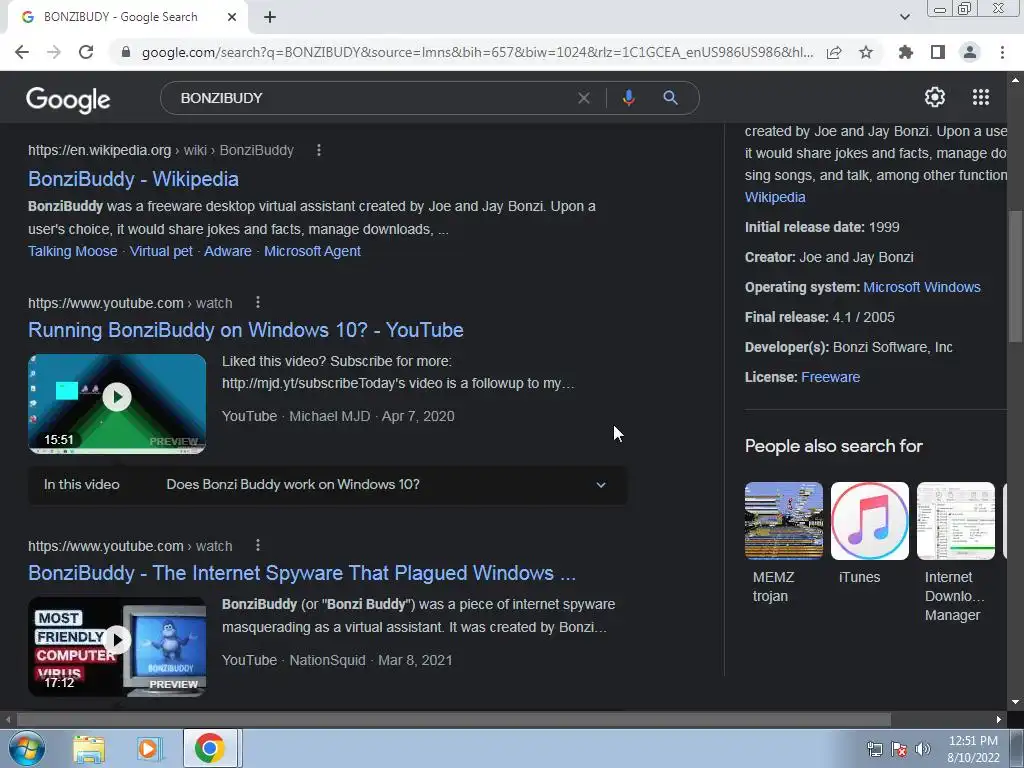This screenshot has width=1024, height=768.
Task: Click the horizontal page scrollbar
Action: (453, 720)
